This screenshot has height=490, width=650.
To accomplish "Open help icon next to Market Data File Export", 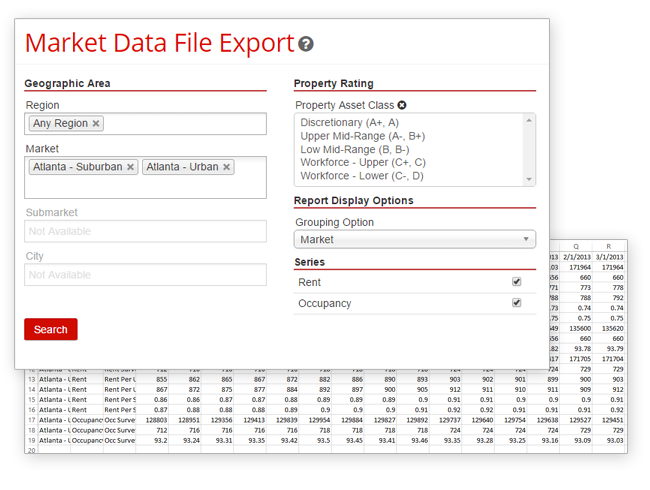I will [306, 44].
